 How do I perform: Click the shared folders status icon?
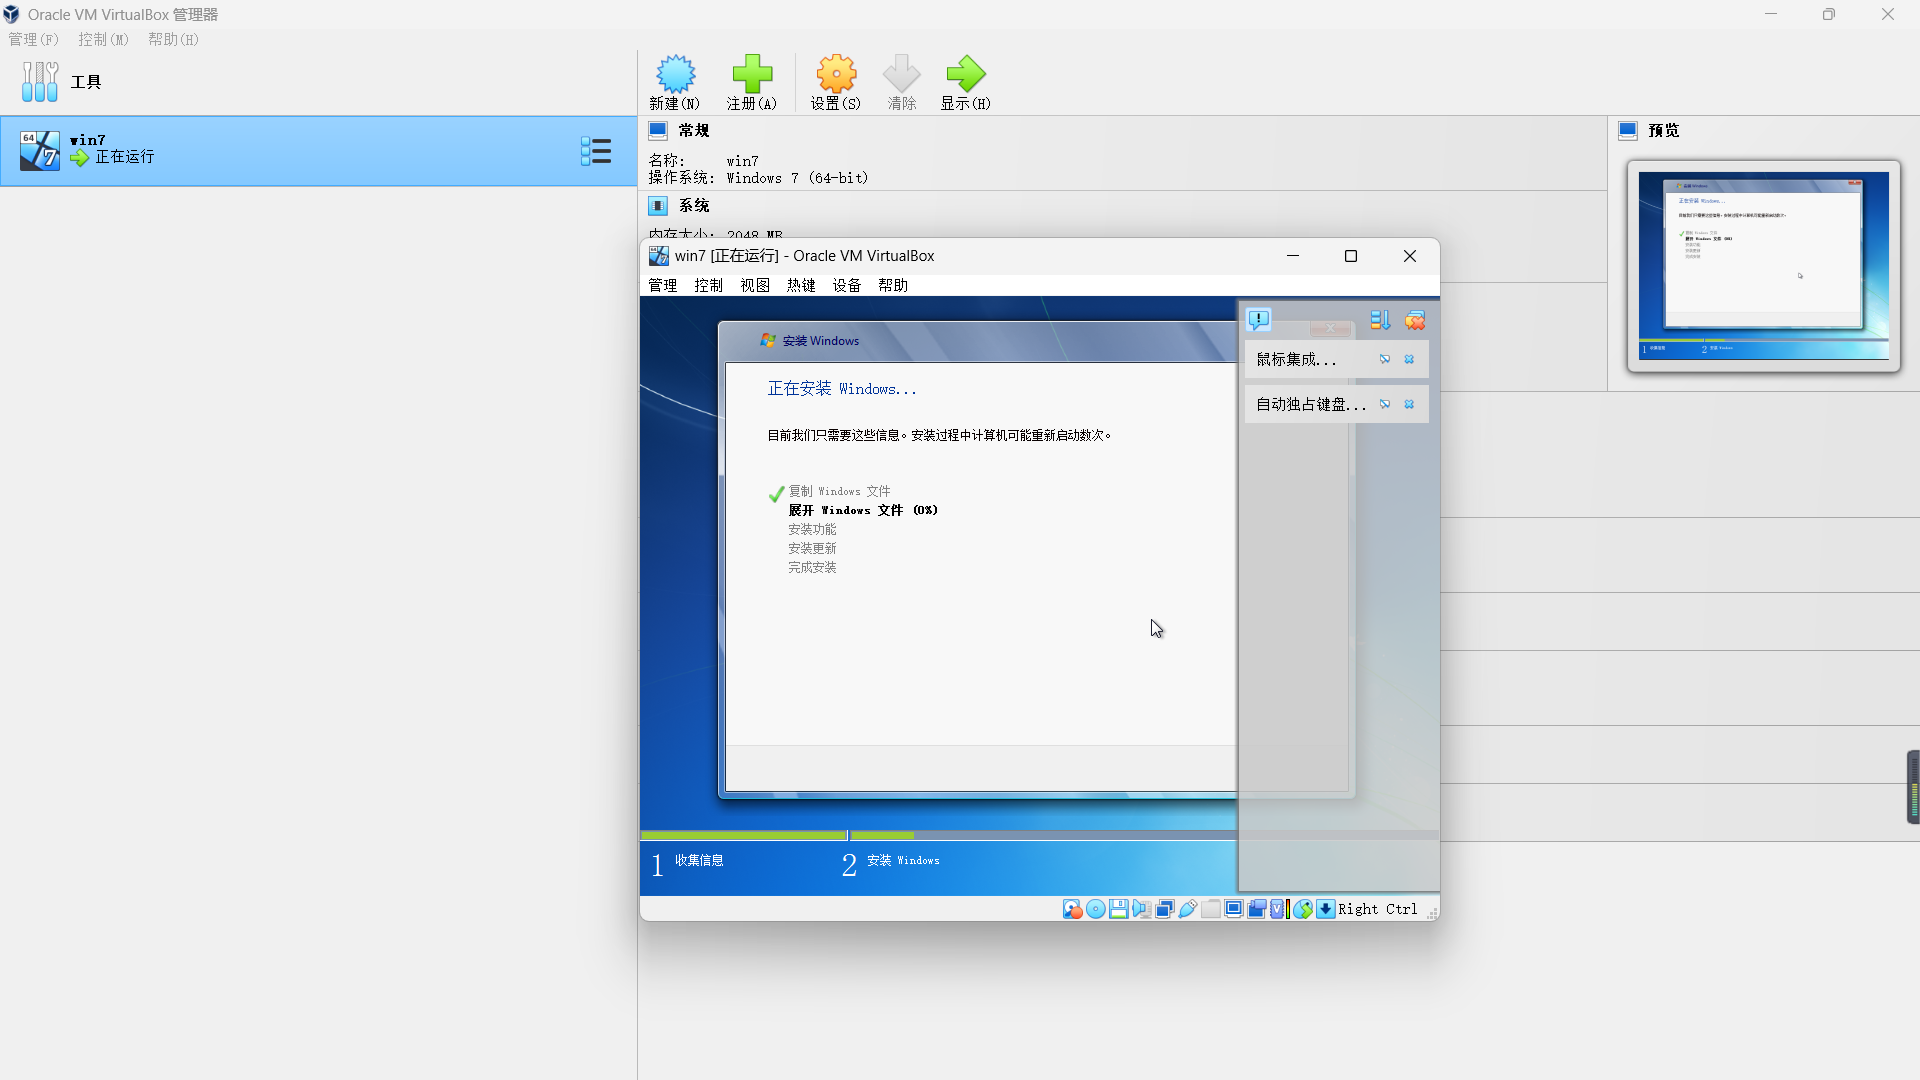1211,909
